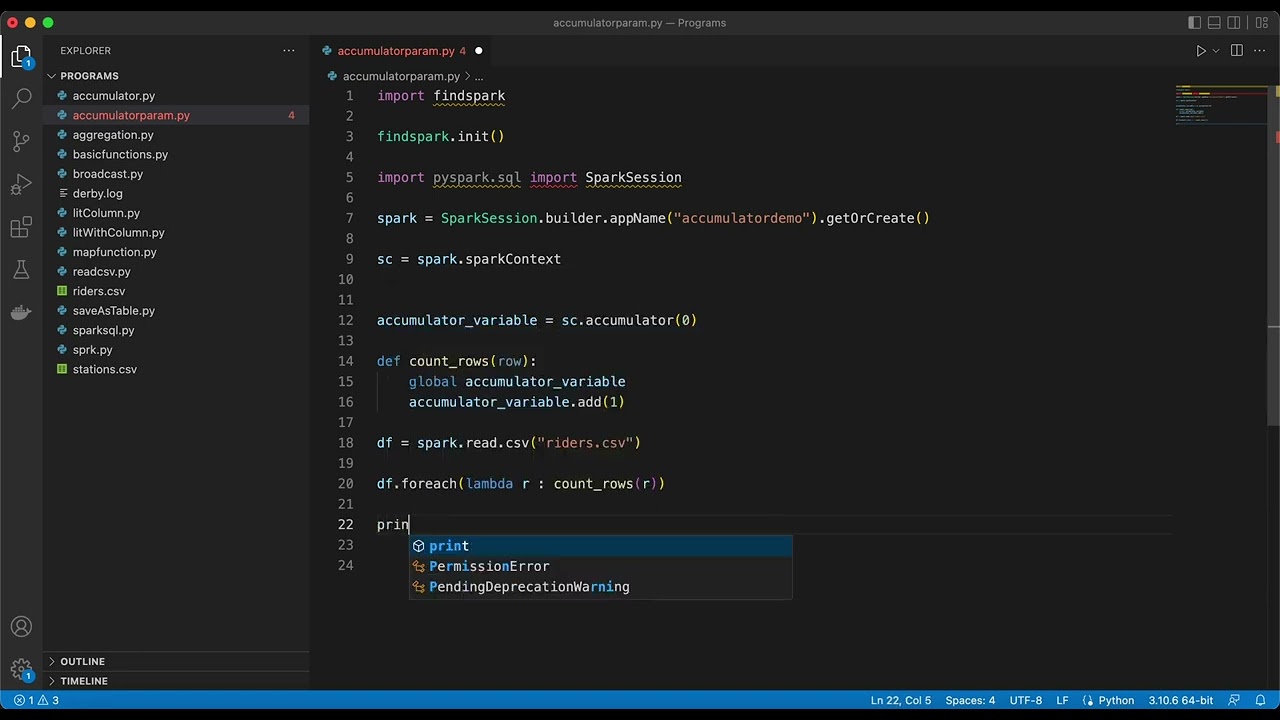Select interpreter 3.10.6 64-bit
The image size is (1280, 720).
[x=1181, y=700]
